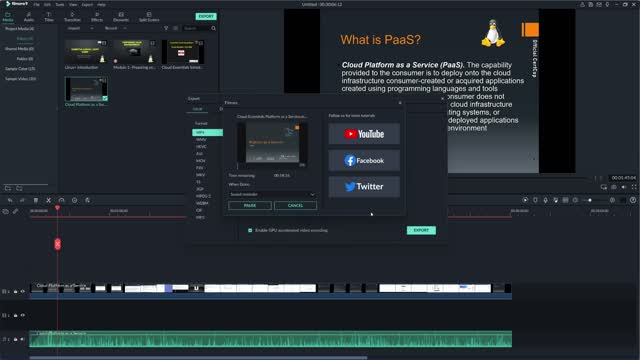Choose HEVC export format
This screenshot has width=640, height=360.
(x=201, y=147)
